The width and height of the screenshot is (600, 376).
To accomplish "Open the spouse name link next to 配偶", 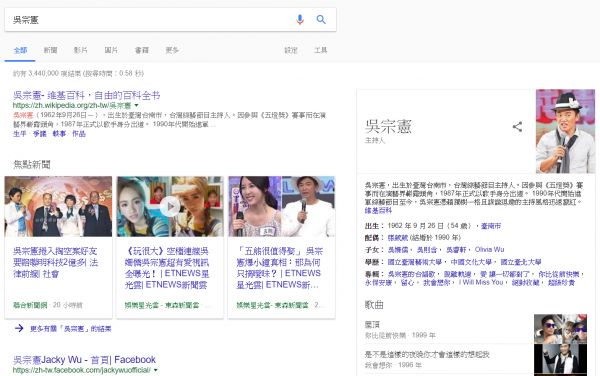I will tap(398, 238).
